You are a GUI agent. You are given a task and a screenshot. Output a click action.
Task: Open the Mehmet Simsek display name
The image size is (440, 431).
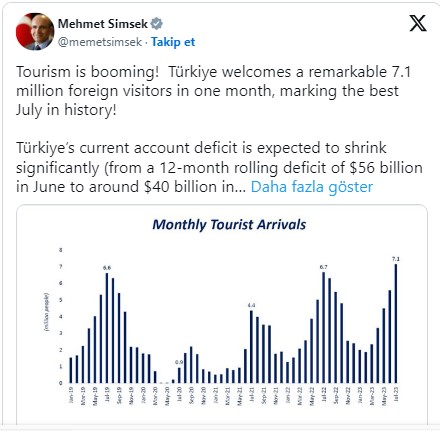pos(103,24)
